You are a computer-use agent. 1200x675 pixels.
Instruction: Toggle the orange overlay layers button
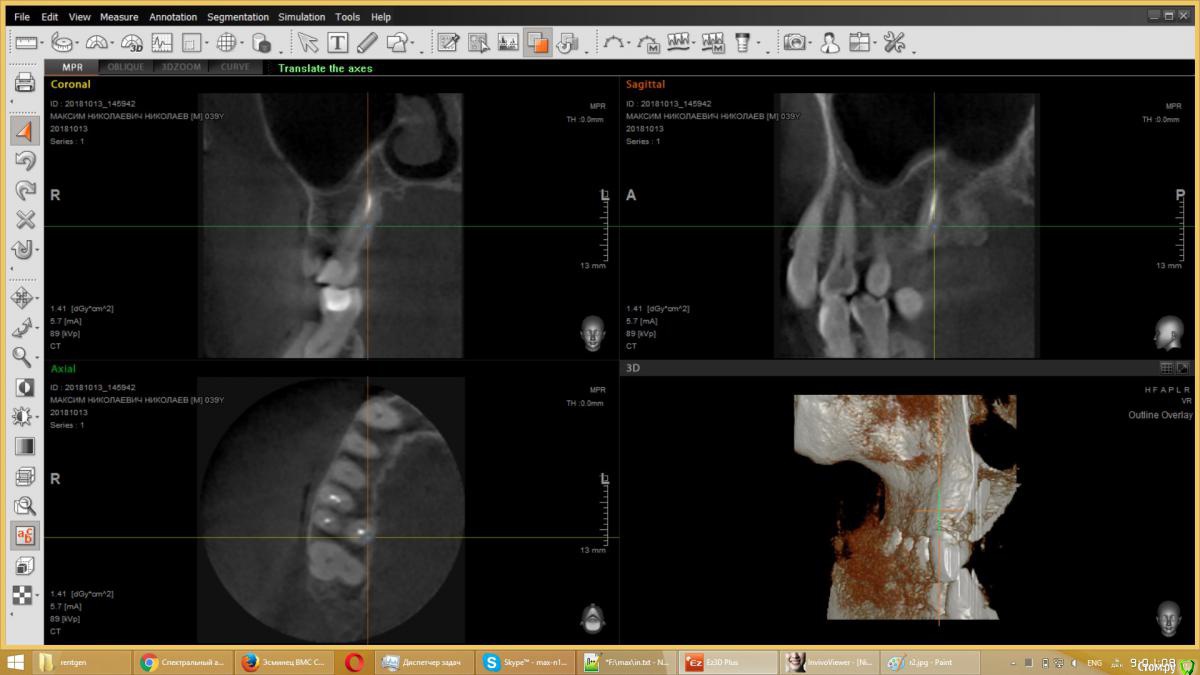[x=539, y=42]
